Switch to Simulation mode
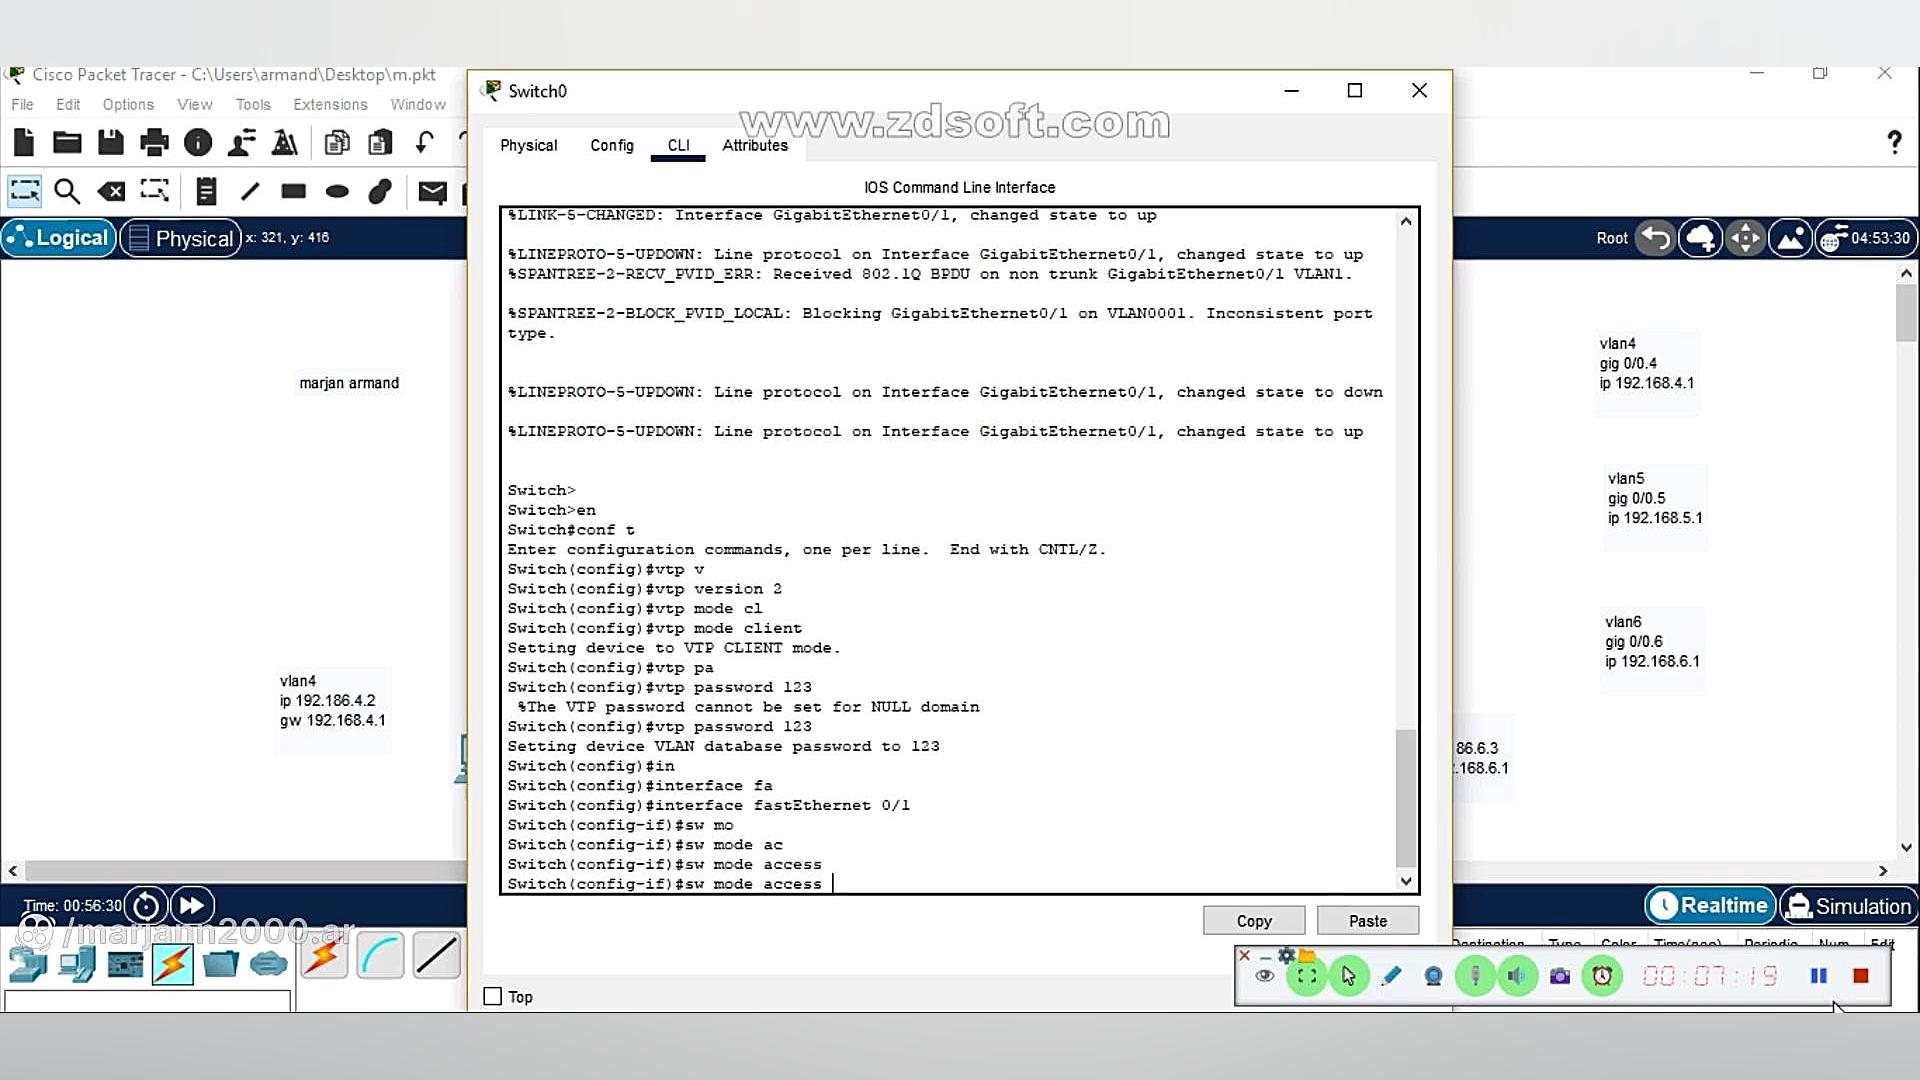 pos(1849,906)
